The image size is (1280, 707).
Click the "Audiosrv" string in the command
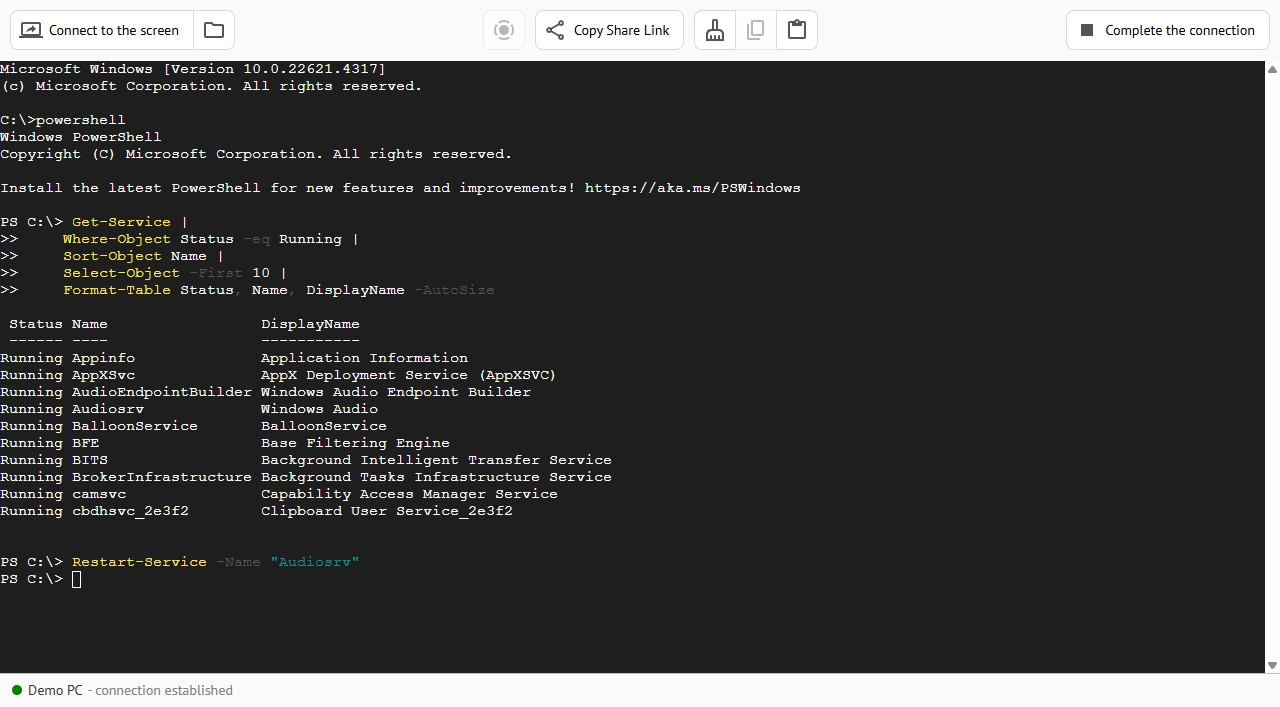tap(315, 562)
